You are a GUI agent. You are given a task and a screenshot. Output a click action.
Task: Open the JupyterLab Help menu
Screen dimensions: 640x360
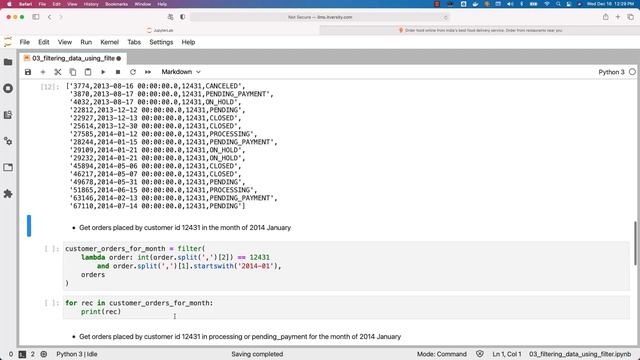(x=188, y=42)
